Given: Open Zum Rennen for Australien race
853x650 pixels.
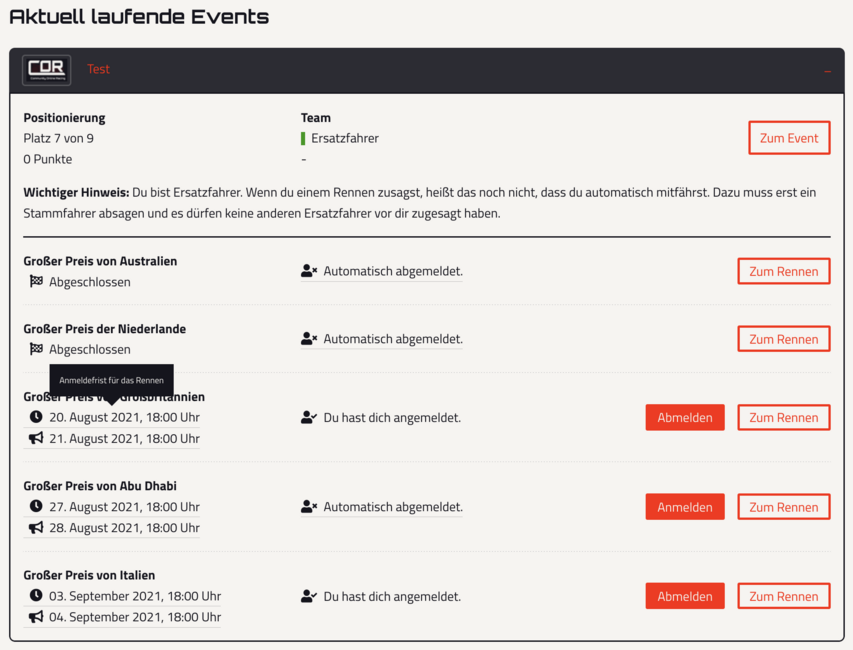Looking at the screenshot, I should tap(783, 271).
